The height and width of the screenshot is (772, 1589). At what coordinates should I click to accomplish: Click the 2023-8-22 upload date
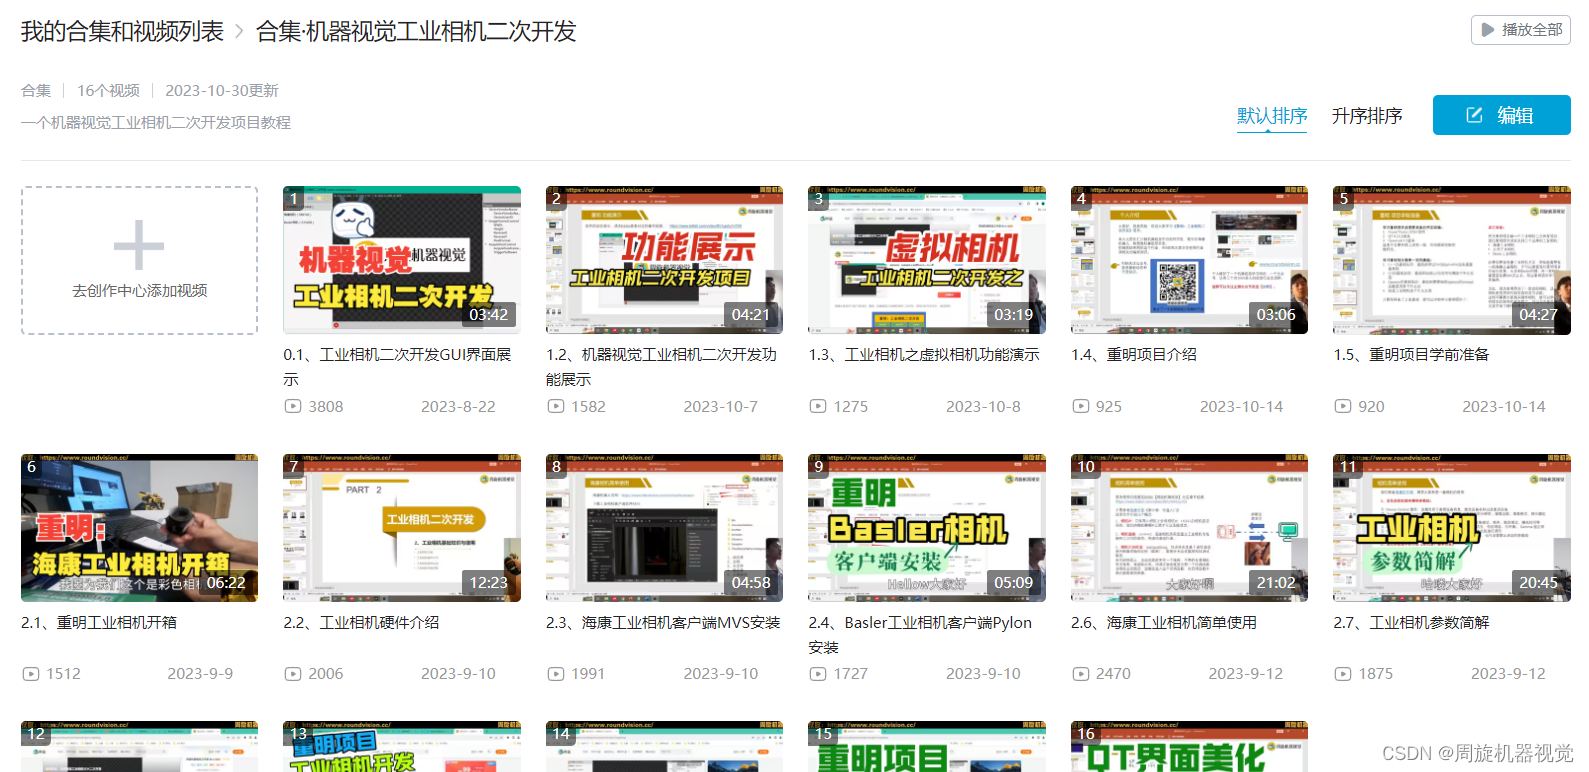coord(458,406)
